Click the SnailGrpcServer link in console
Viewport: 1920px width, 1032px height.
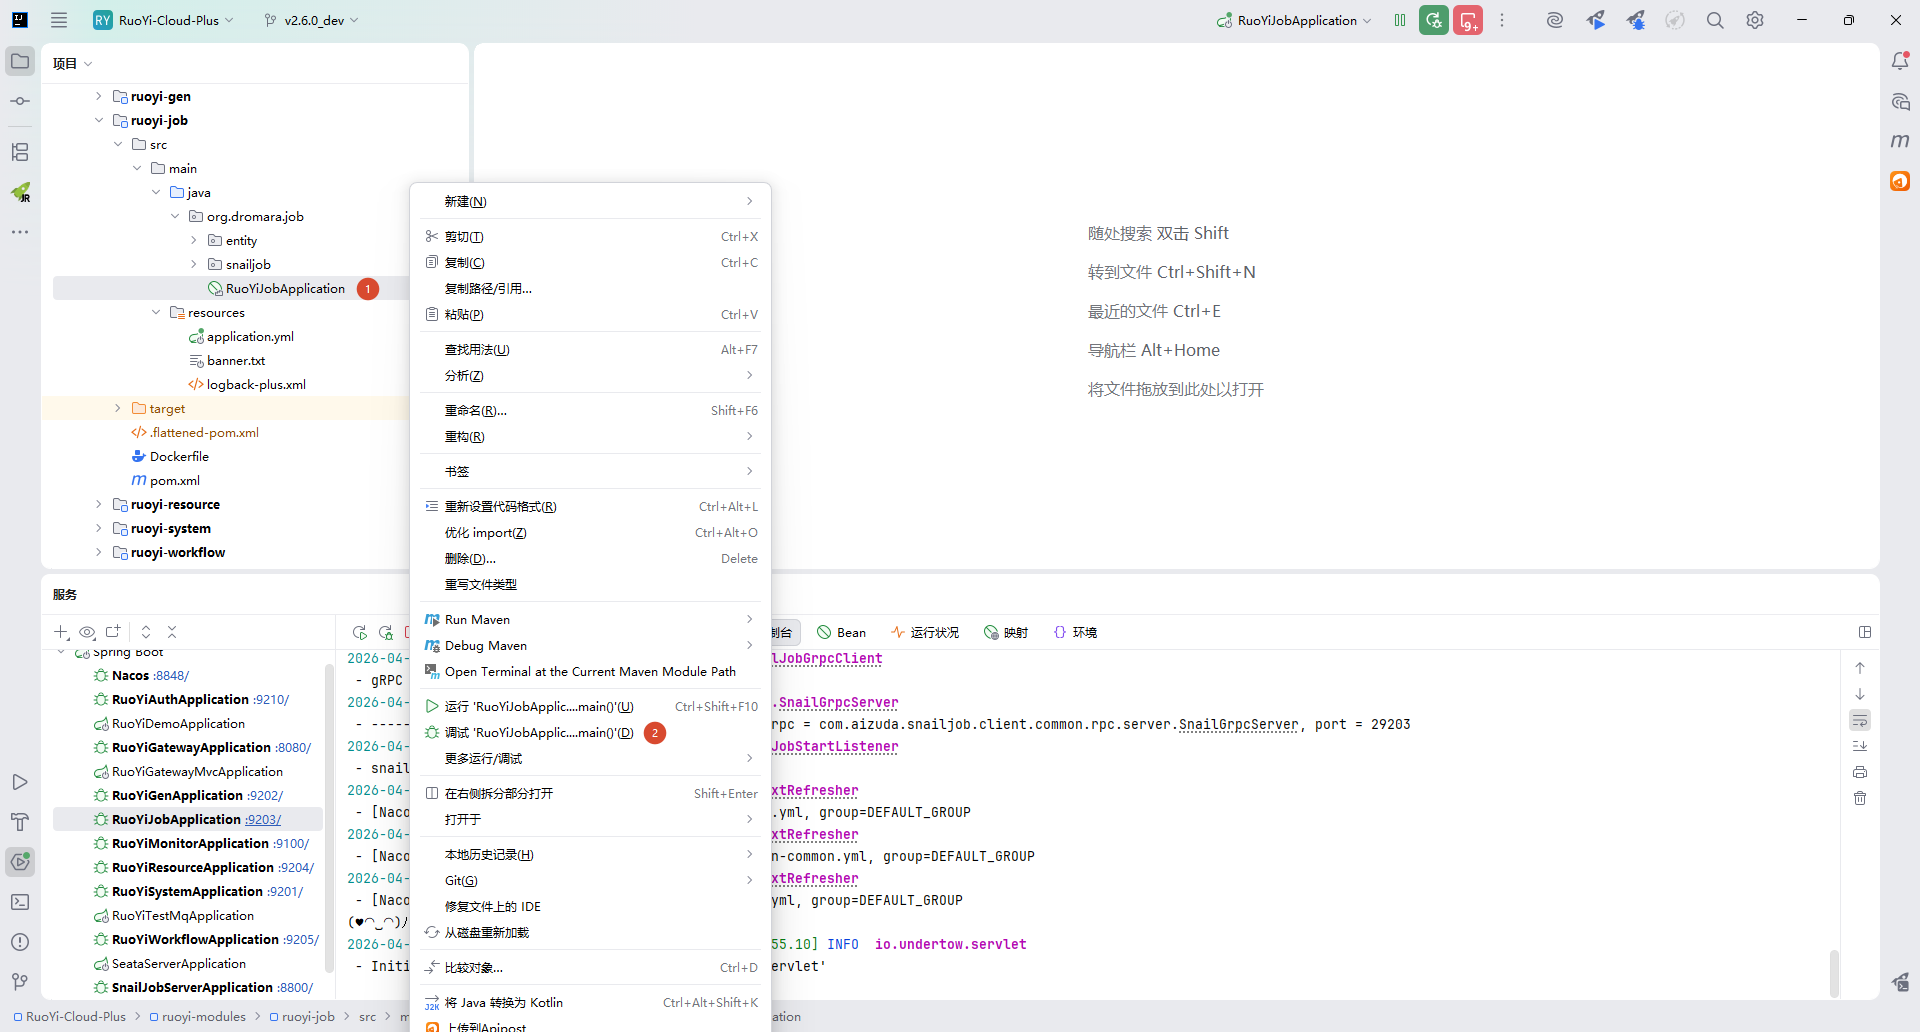point(838,703)
